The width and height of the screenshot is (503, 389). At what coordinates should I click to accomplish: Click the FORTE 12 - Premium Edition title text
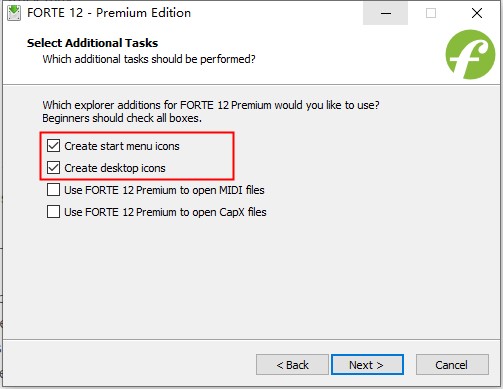(109, 13)
